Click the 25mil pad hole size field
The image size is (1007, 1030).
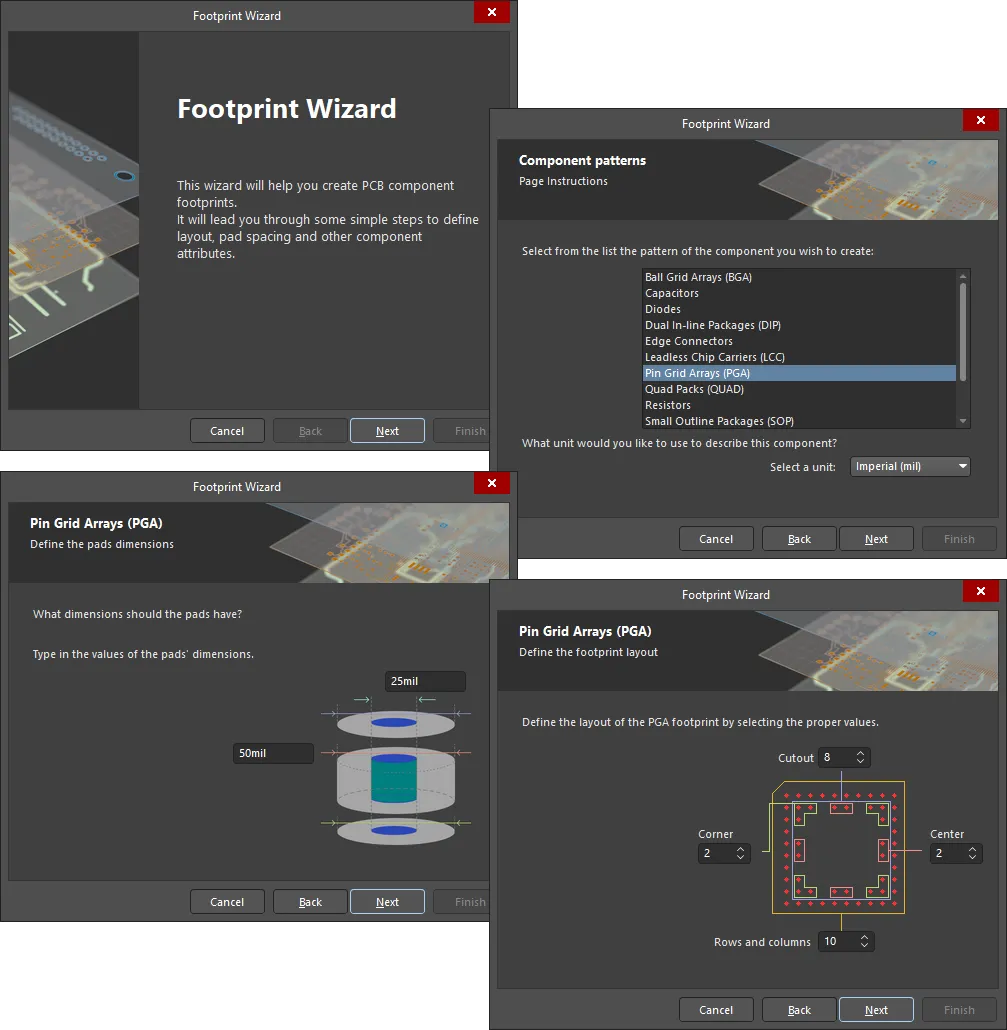point(425,682)
